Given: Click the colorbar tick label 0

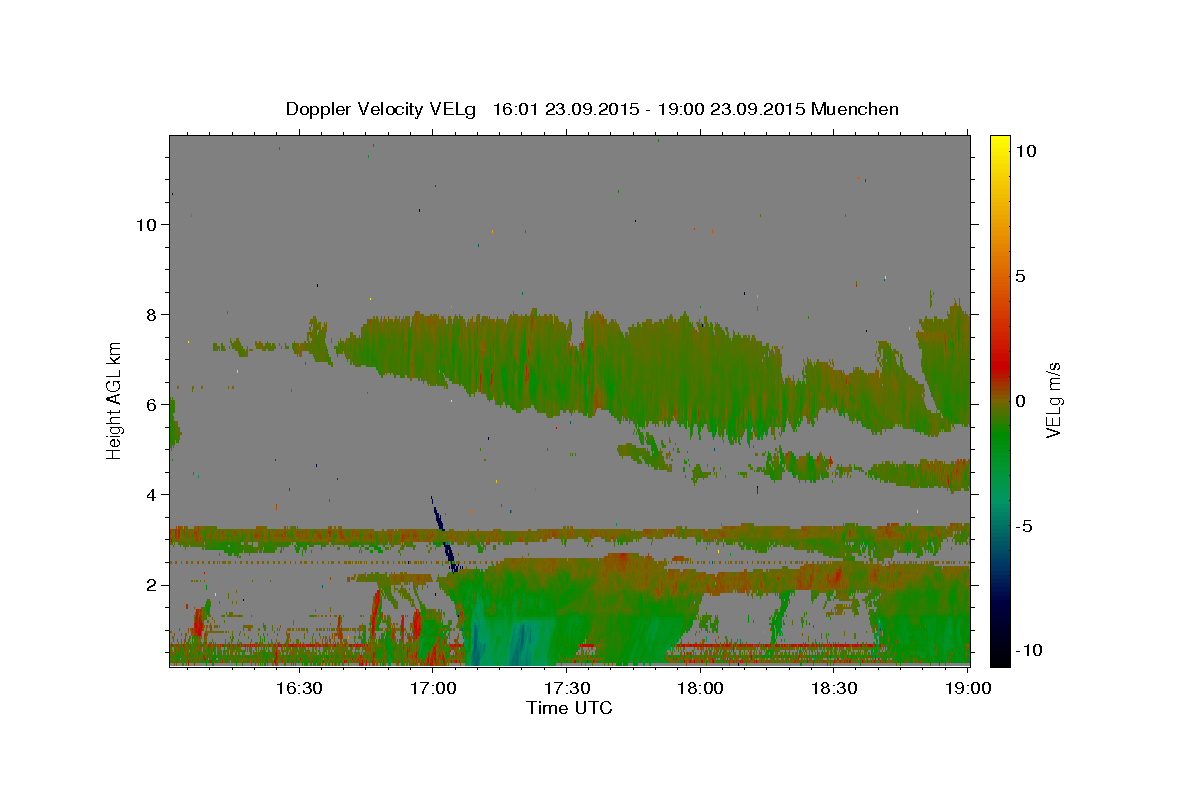Looking at the screenshot, I should (1022, 401).
